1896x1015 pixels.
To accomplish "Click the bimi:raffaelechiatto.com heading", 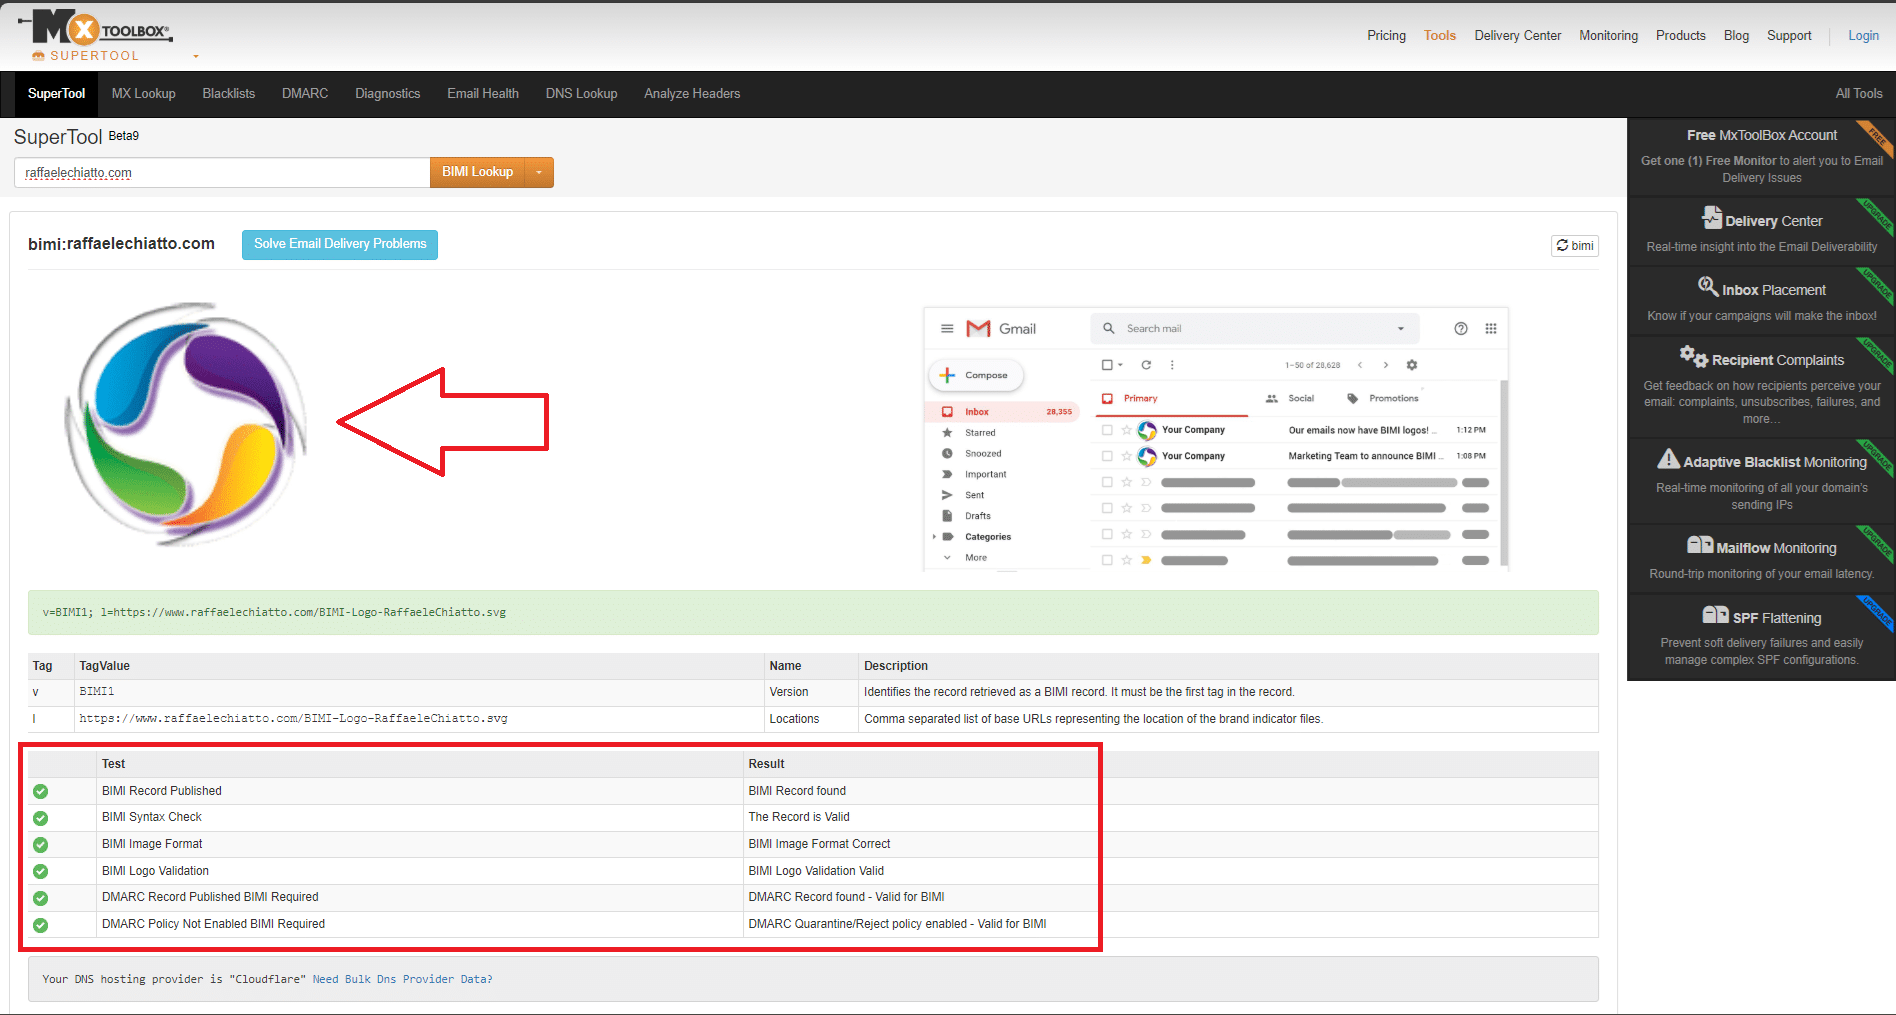I will 121,244.
